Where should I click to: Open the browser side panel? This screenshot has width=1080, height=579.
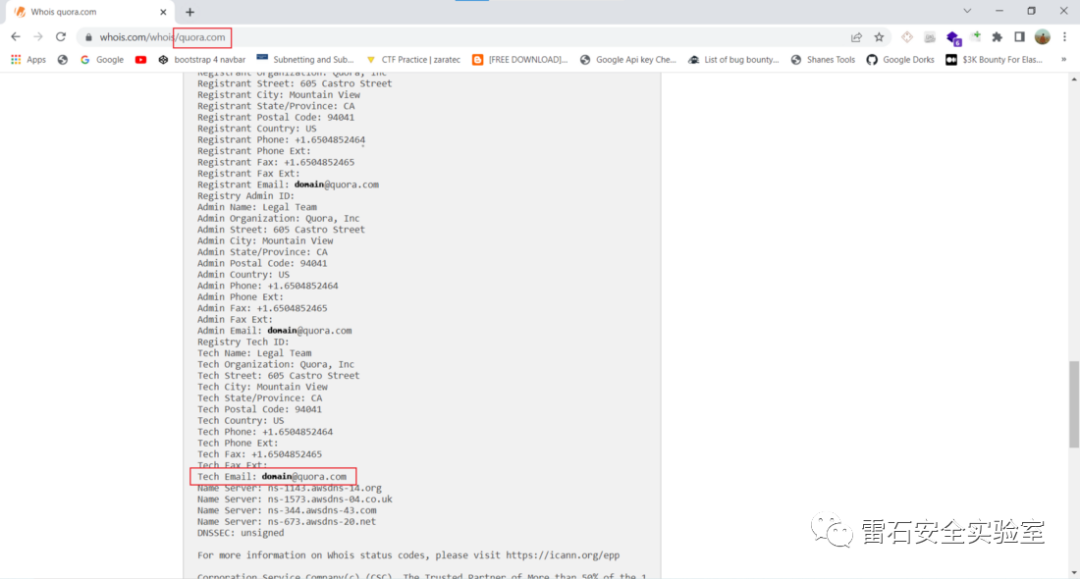(1019, 37)
